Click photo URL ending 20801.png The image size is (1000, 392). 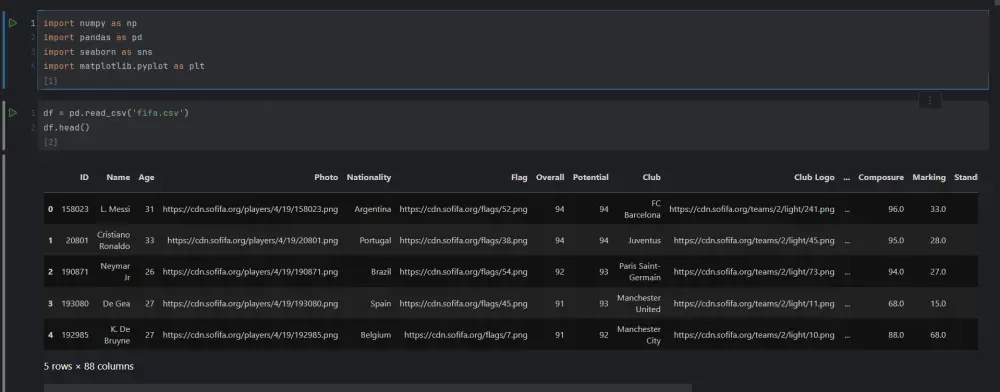pyautogui.click(x=253, y=240)
